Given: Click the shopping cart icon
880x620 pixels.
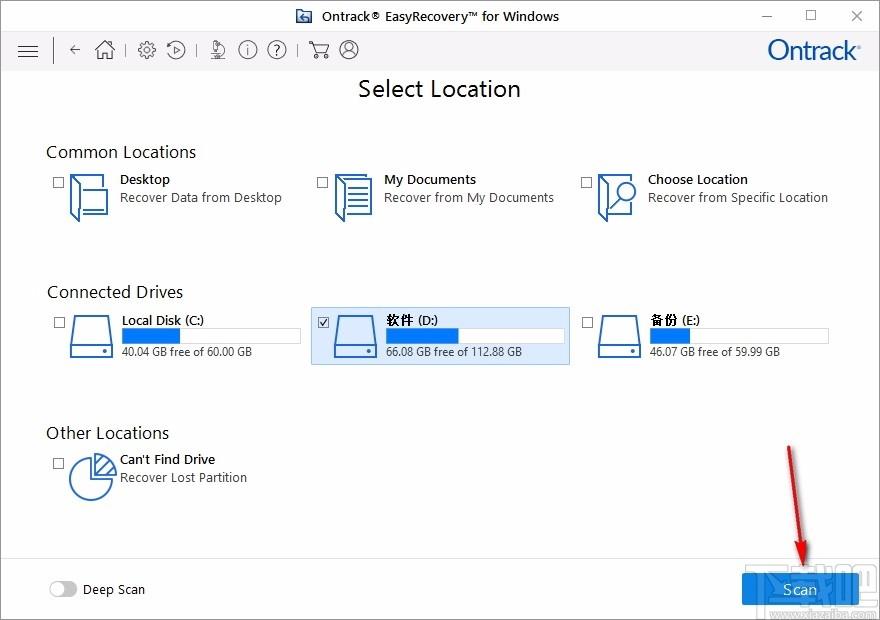Looking at the screenshot, I should click(319, 50).
